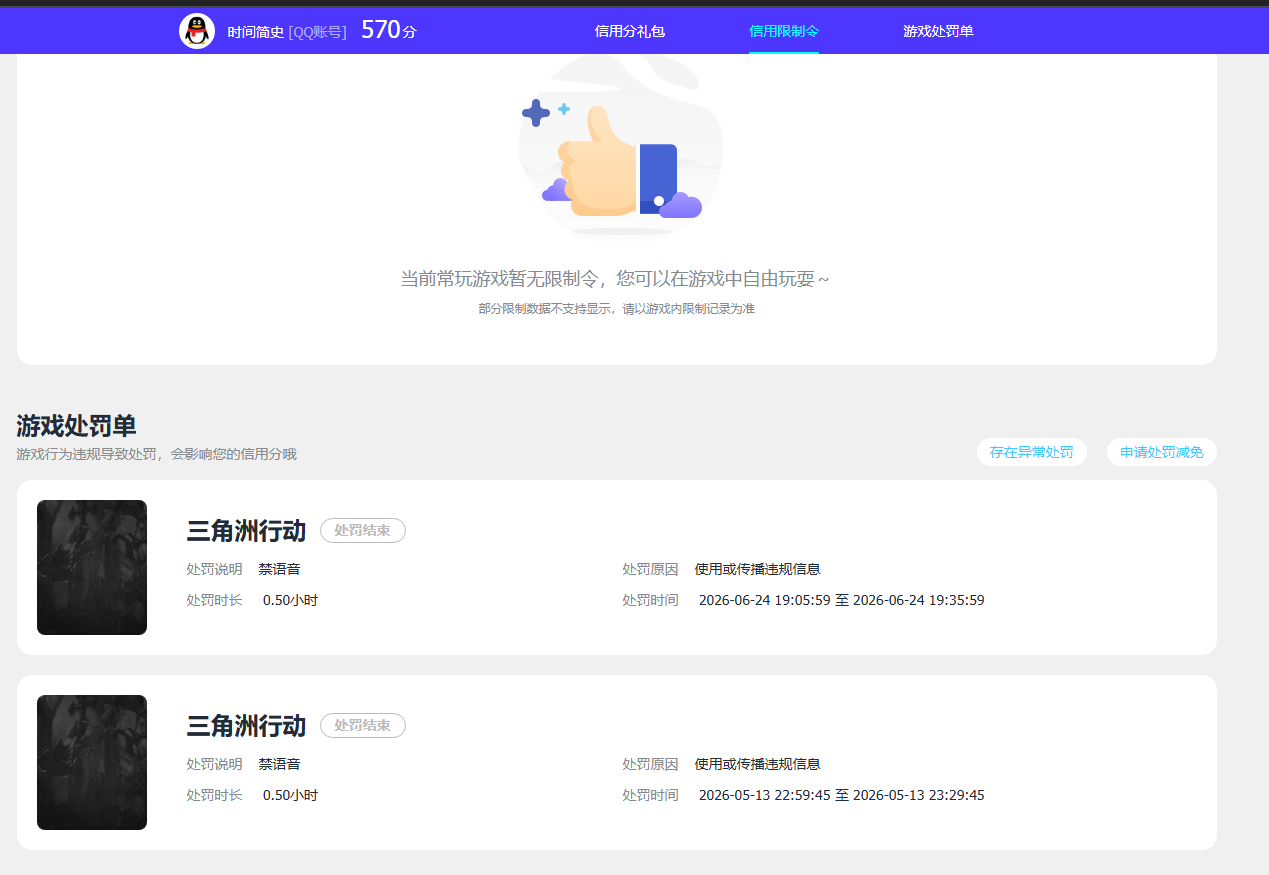Open the 信用分礼包 tab
Screen dimensions: 1269x875
[630, 31]
